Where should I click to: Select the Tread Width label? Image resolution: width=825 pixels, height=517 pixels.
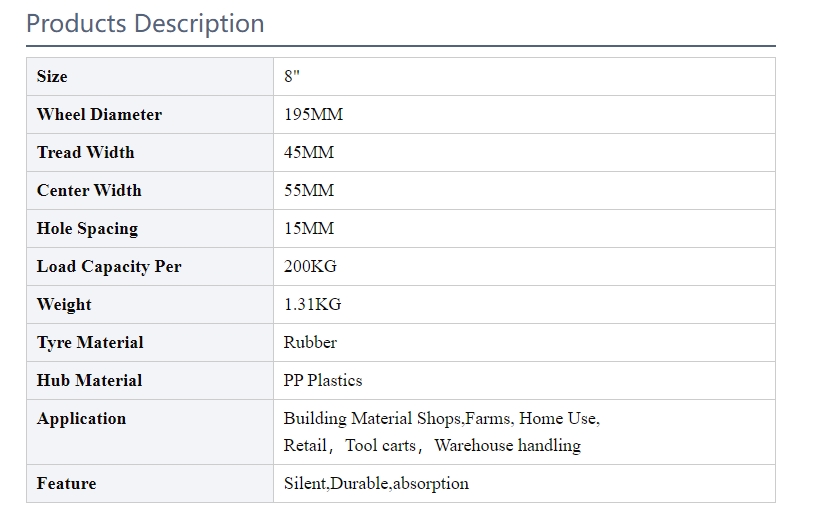pyautogui.click(x=86, y=152)
